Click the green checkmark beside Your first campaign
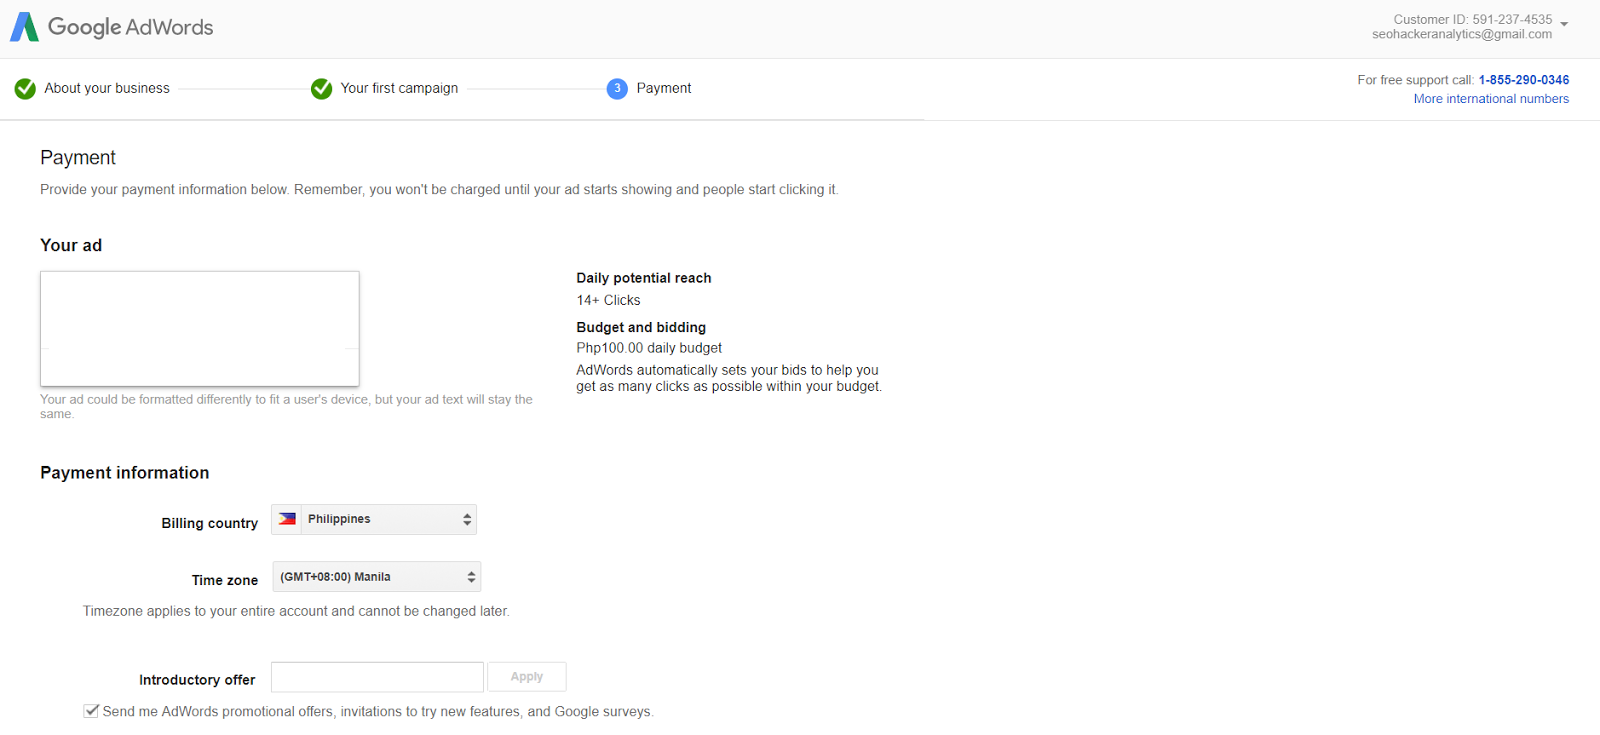This screenshot has height=735, width=1600. (321, 89)
